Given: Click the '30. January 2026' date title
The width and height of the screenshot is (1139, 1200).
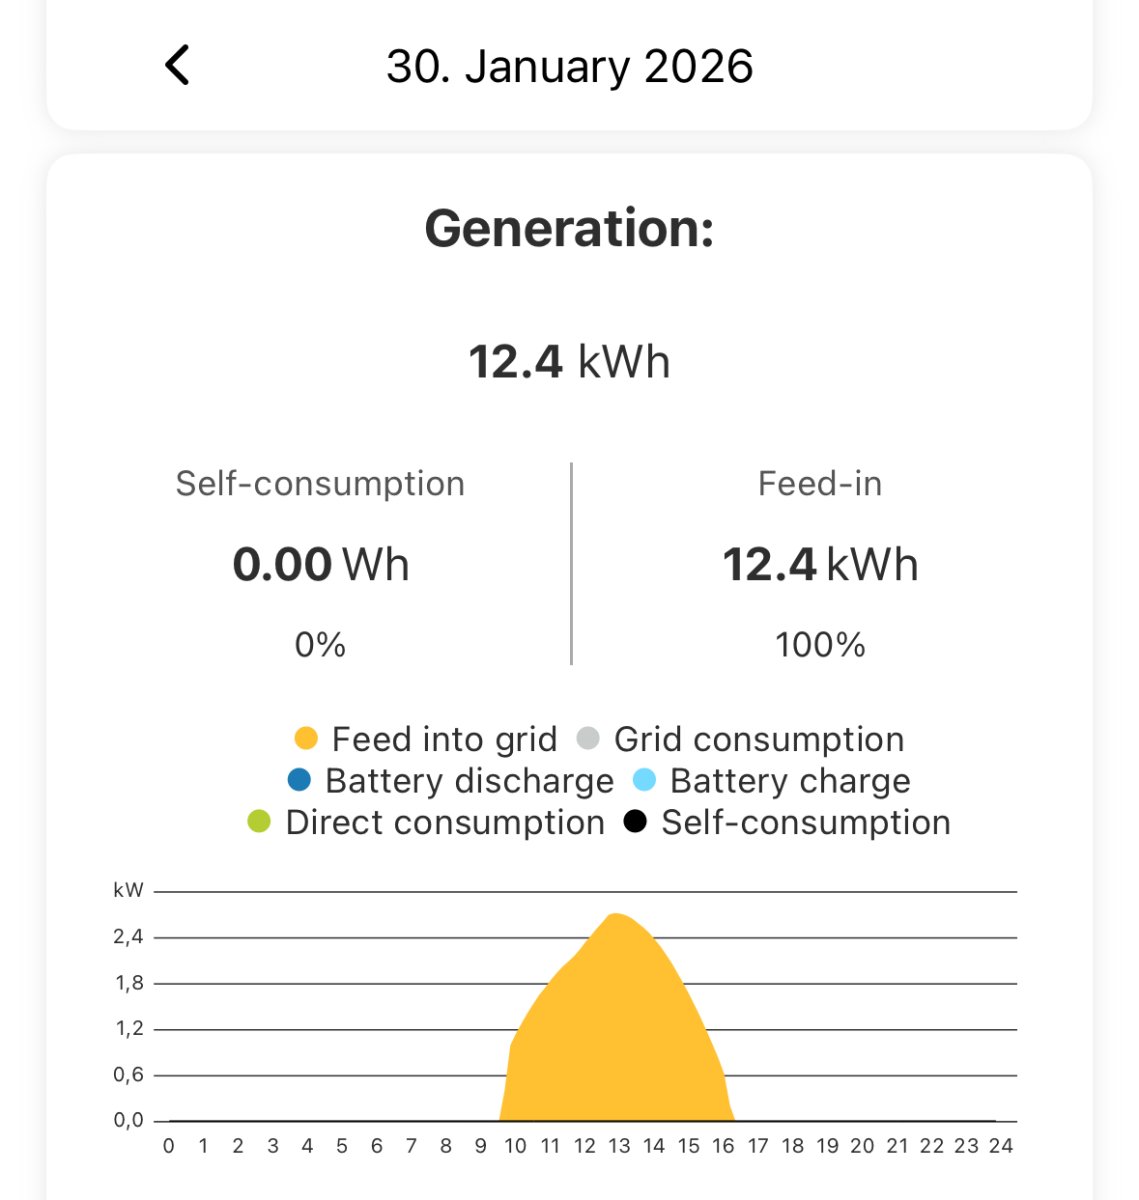Looking at the screenshot, I should tap(569, 67).
